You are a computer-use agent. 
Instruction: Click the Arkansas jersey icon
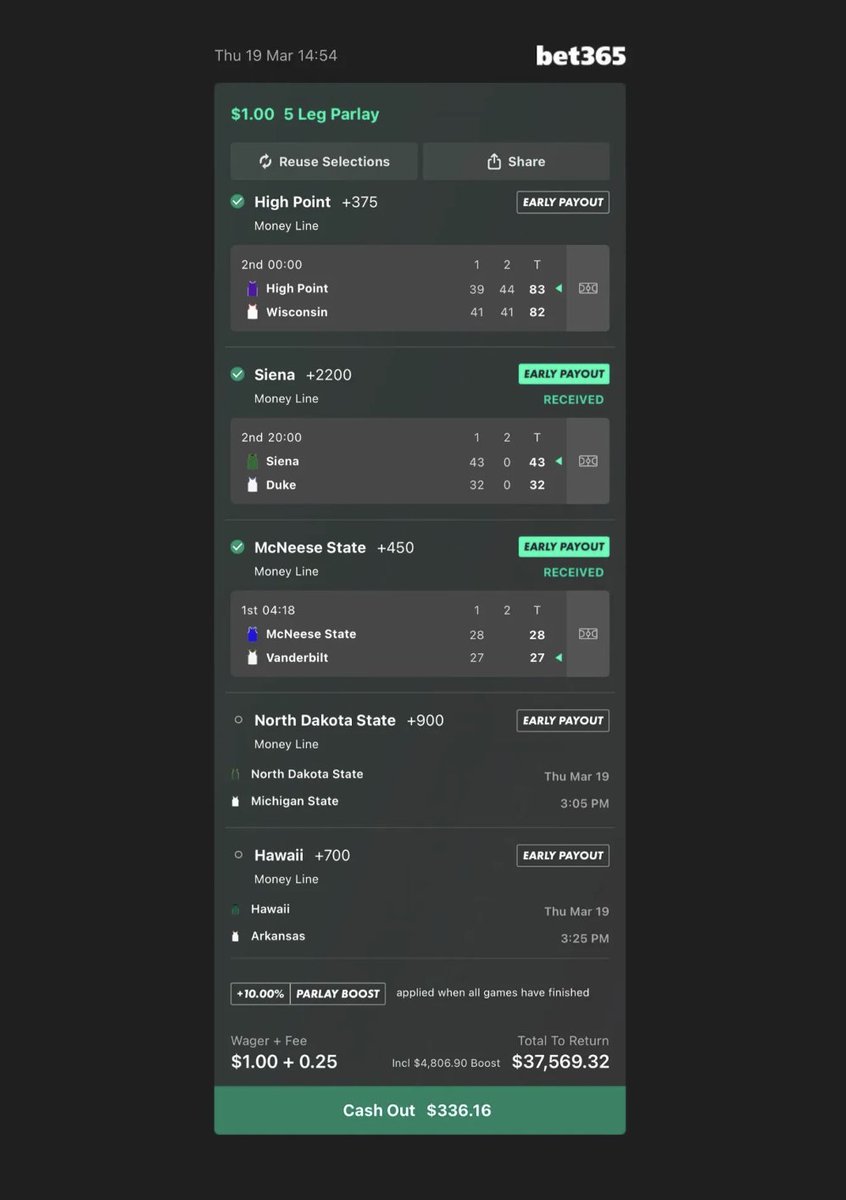pos(236,936)
